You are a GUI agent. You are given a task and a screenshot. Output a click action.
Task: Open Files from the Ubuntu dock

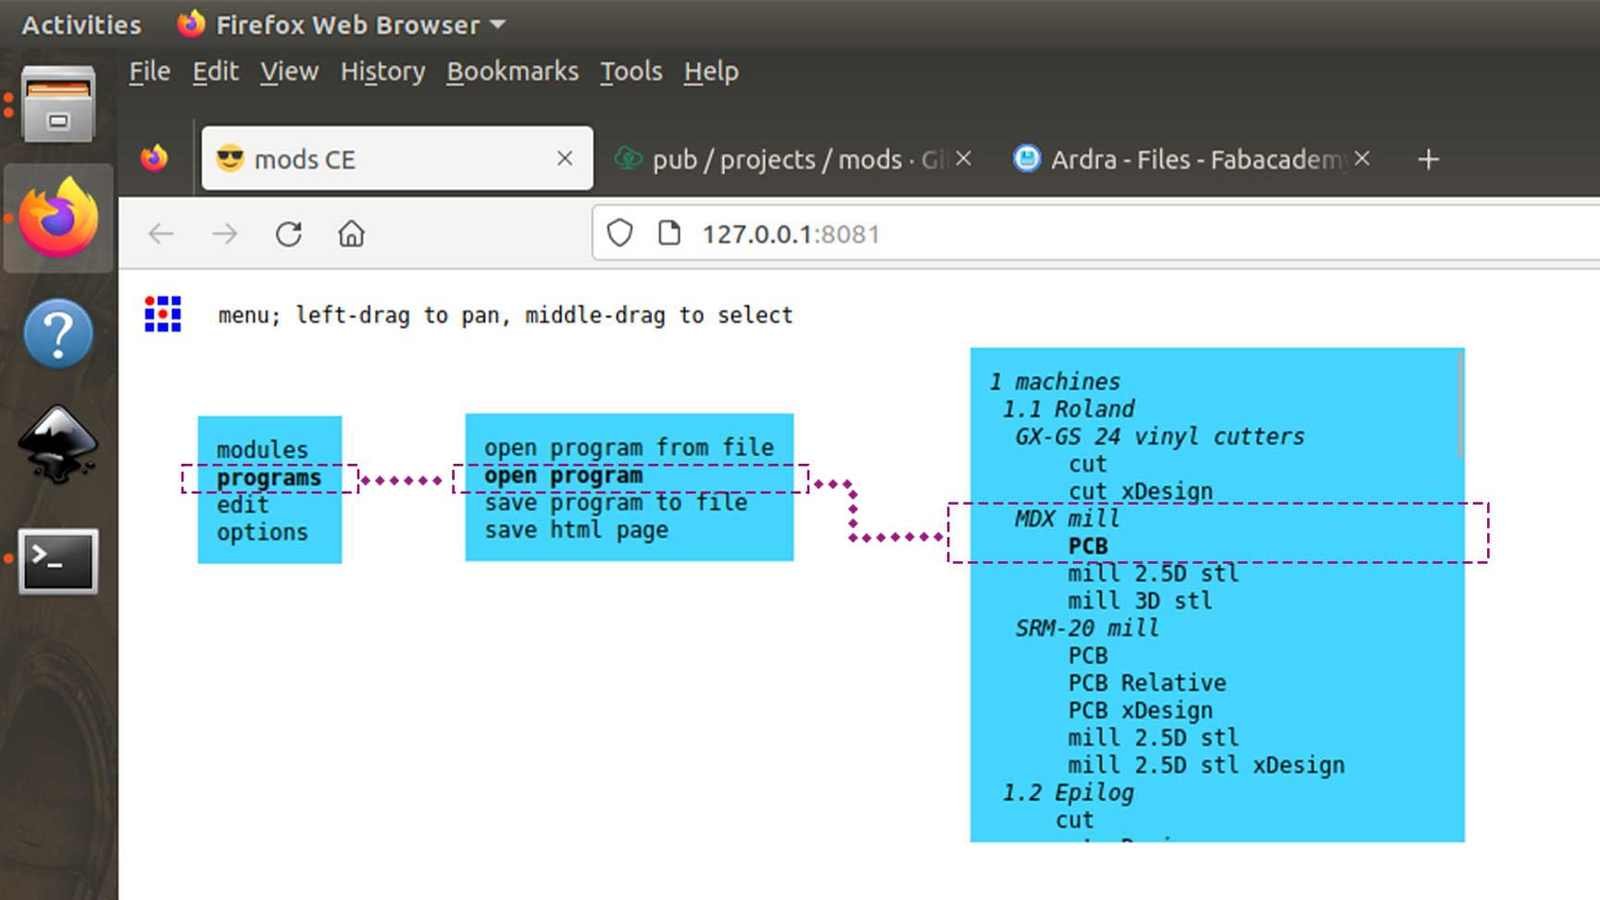58,104
